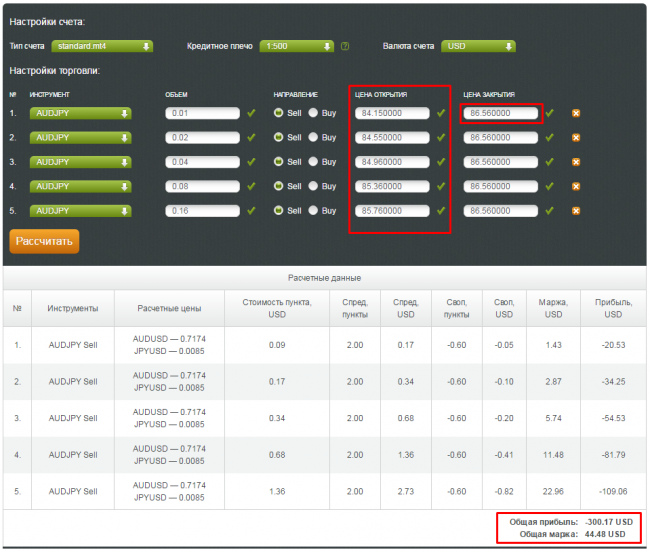This screenshot has height=552, width=650.
Task: Focus the row 1 closing price field
Action: pos(501,113)
